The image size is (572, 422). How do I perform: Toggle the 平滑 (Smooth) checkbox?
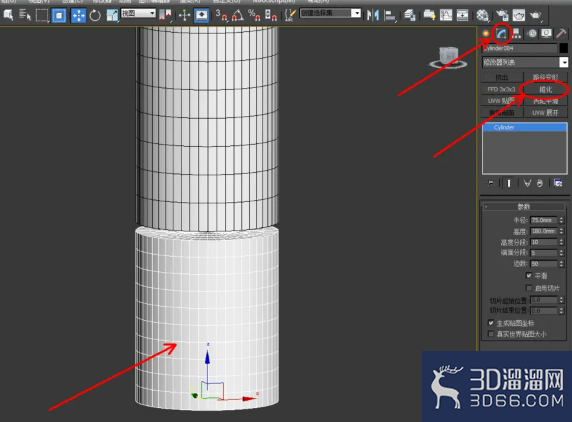coord(529,275)
